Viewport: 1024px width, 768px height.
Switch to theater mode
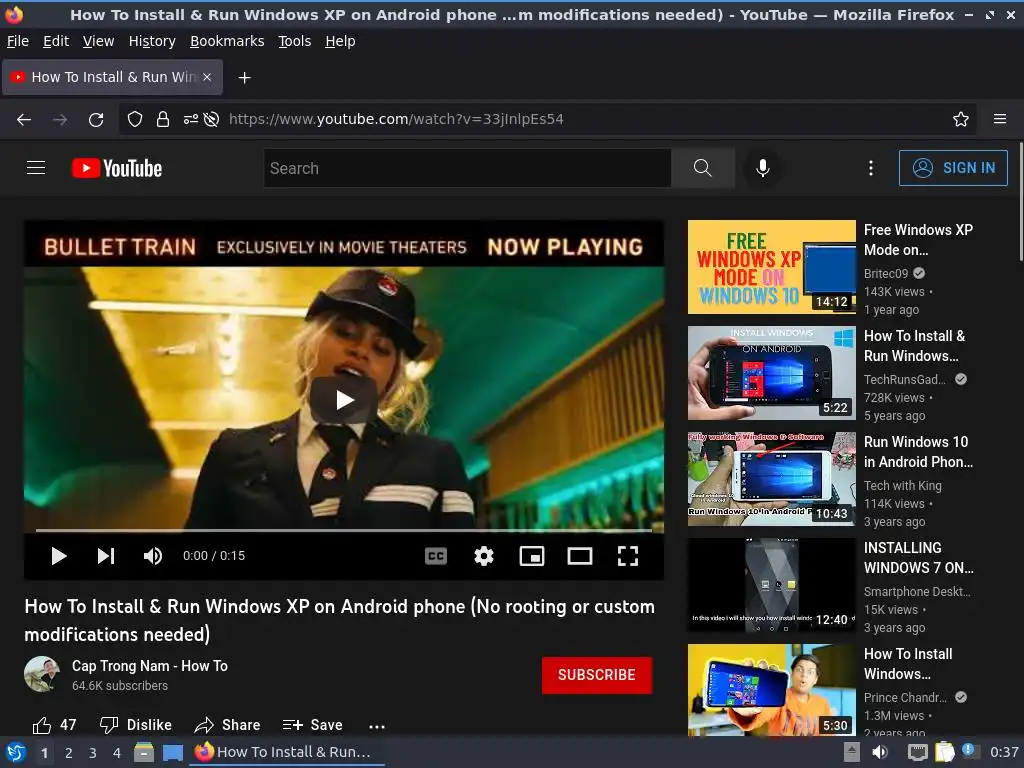[x=580, y=556]
